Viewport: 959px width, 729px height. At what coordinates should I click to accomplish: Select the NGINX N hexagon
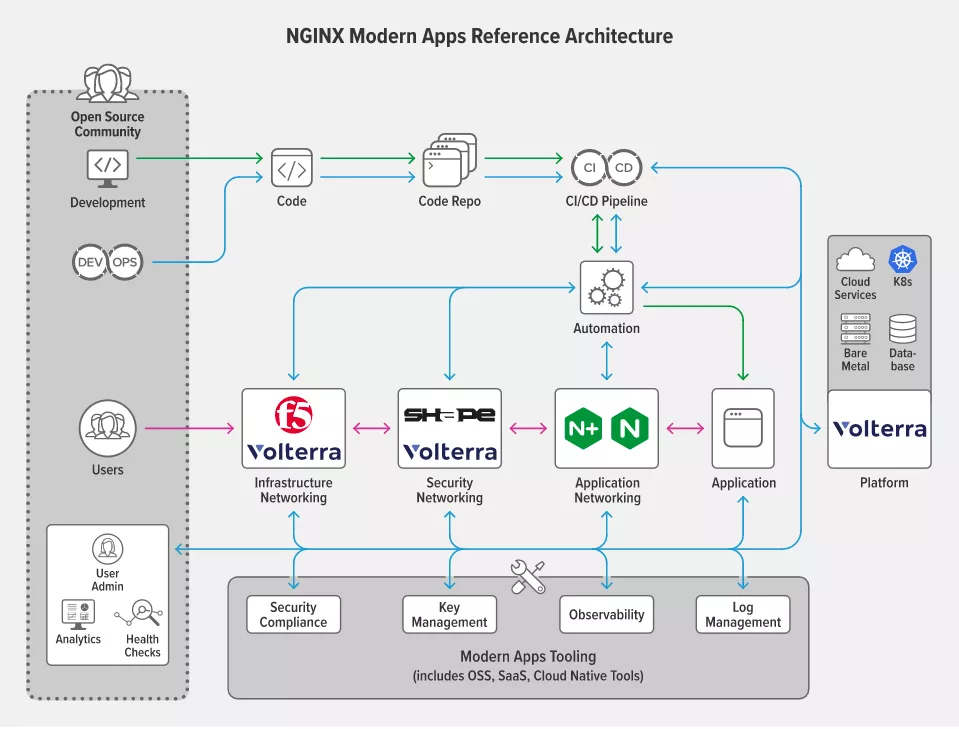pos(630,428)
